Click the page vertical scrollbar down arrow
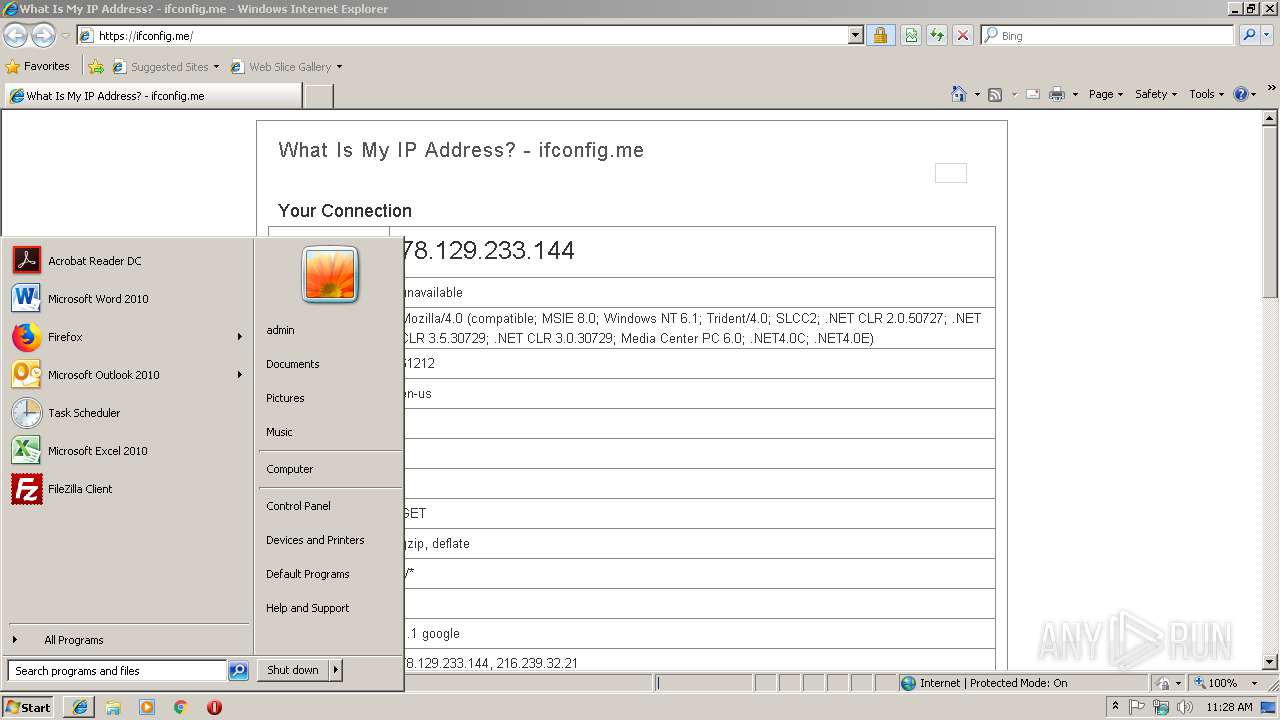This screenshot has height=720, width=1280. [1271, 662]
